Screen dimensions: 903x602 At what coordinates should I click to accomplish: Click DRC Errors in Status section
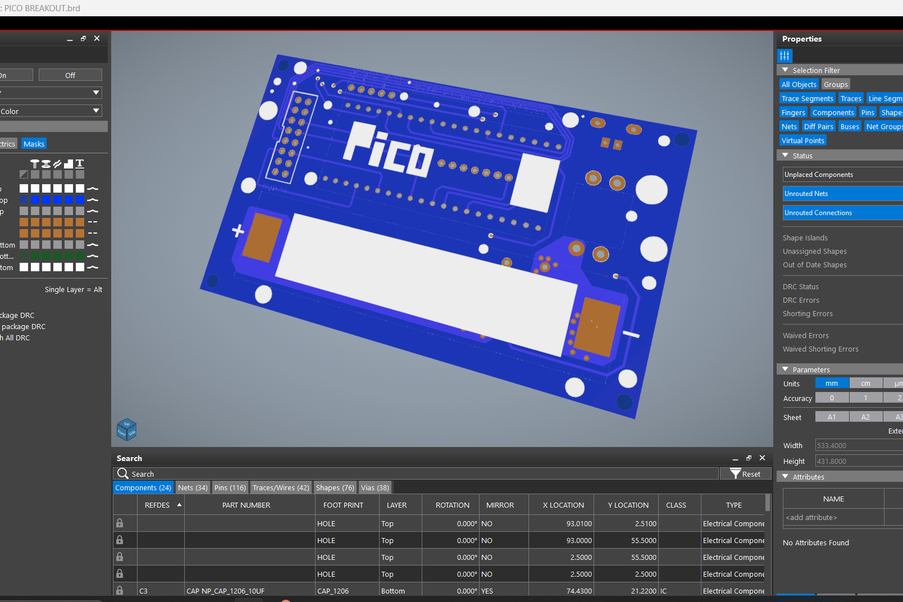tap(800, 300)
